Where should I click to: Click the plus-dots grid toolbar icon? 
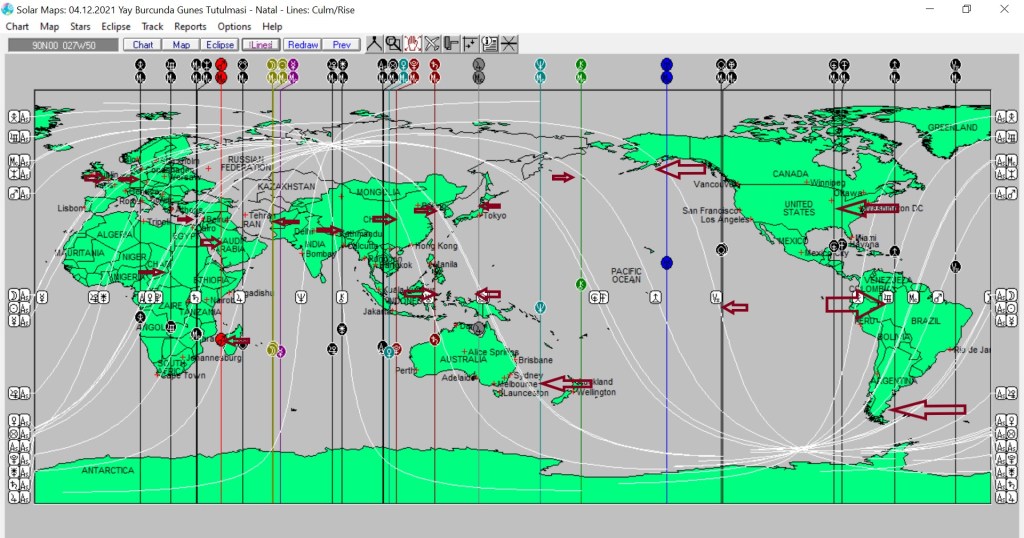[x=470, y=44]
